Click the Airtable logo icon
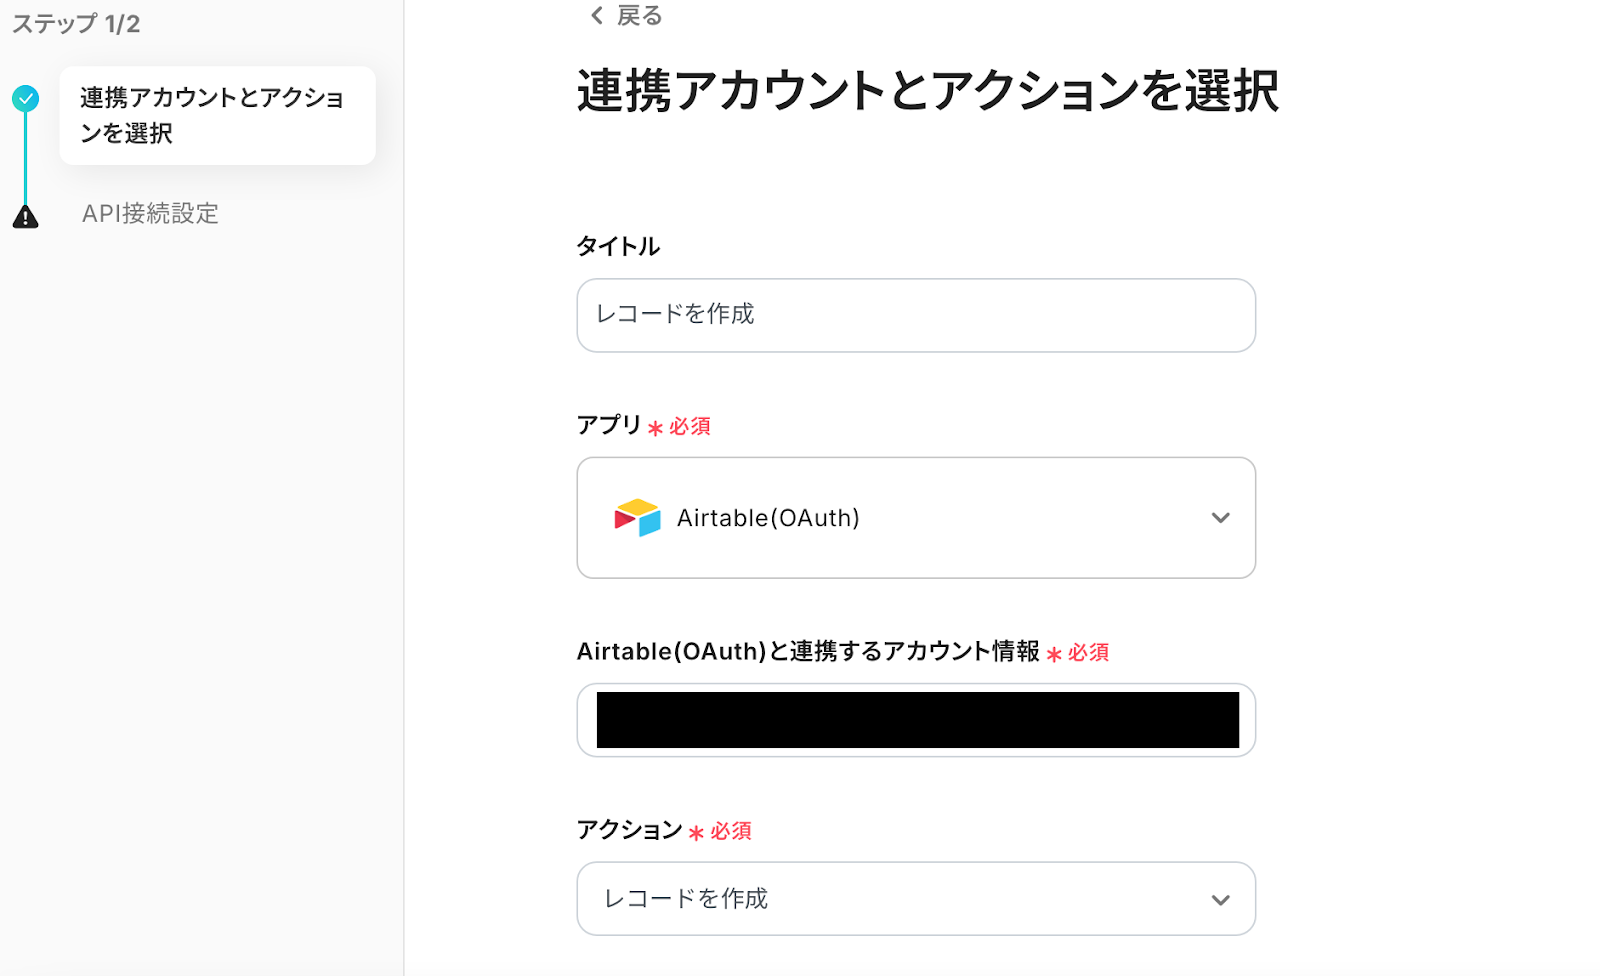Screen dimensions: 1600x976 coord(637,518)
